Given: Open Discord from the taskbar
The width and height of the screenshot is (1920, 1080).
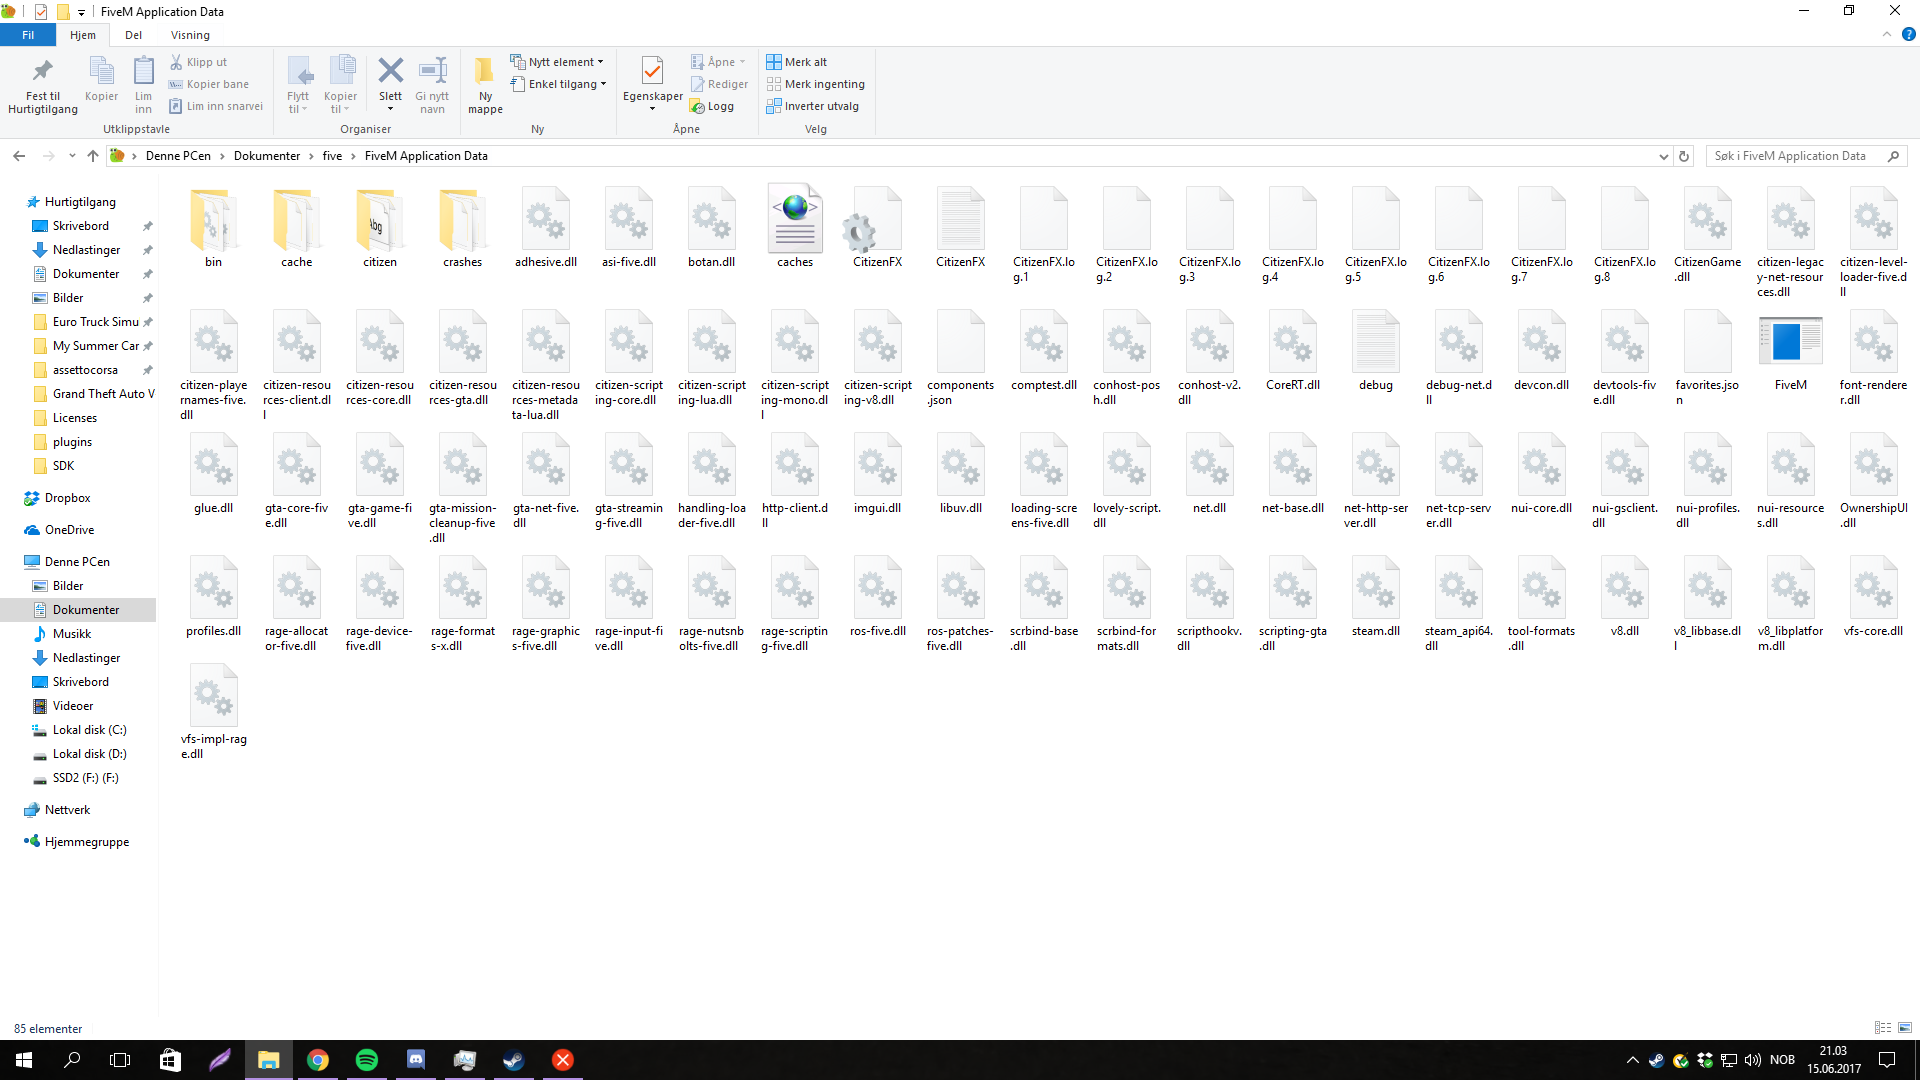Looking at the screenshot, I should coord(416,1060).
